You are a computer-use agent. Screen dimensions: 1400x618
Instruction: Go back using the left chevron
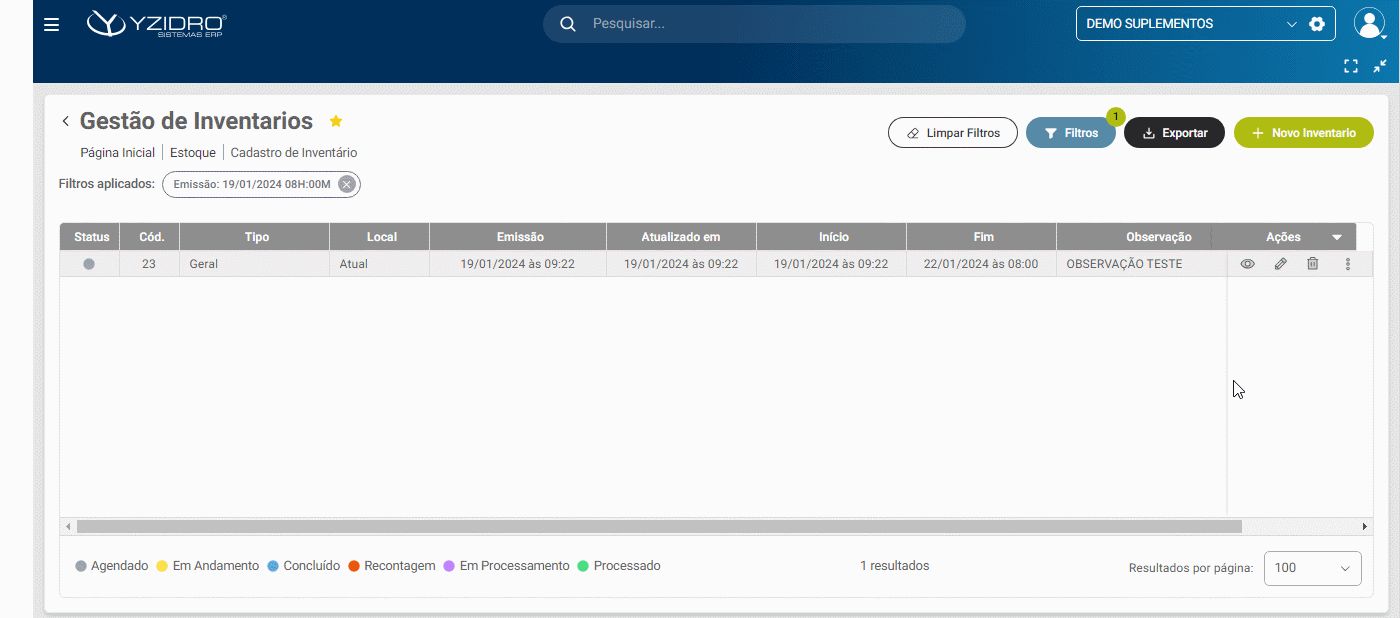[66, 121]
